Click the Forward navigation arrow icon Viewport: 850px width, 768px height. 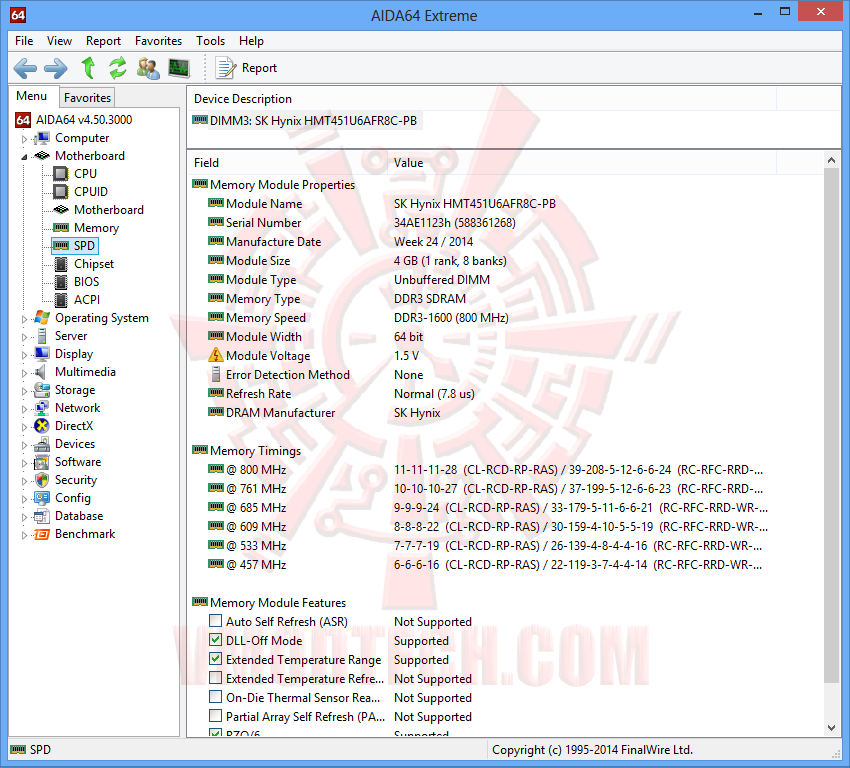coord(56,68)
